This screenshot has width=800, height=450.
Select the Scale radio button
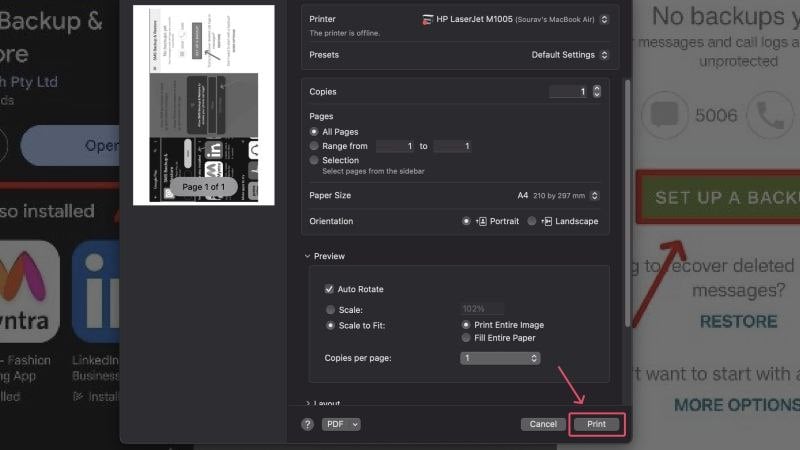331,310
